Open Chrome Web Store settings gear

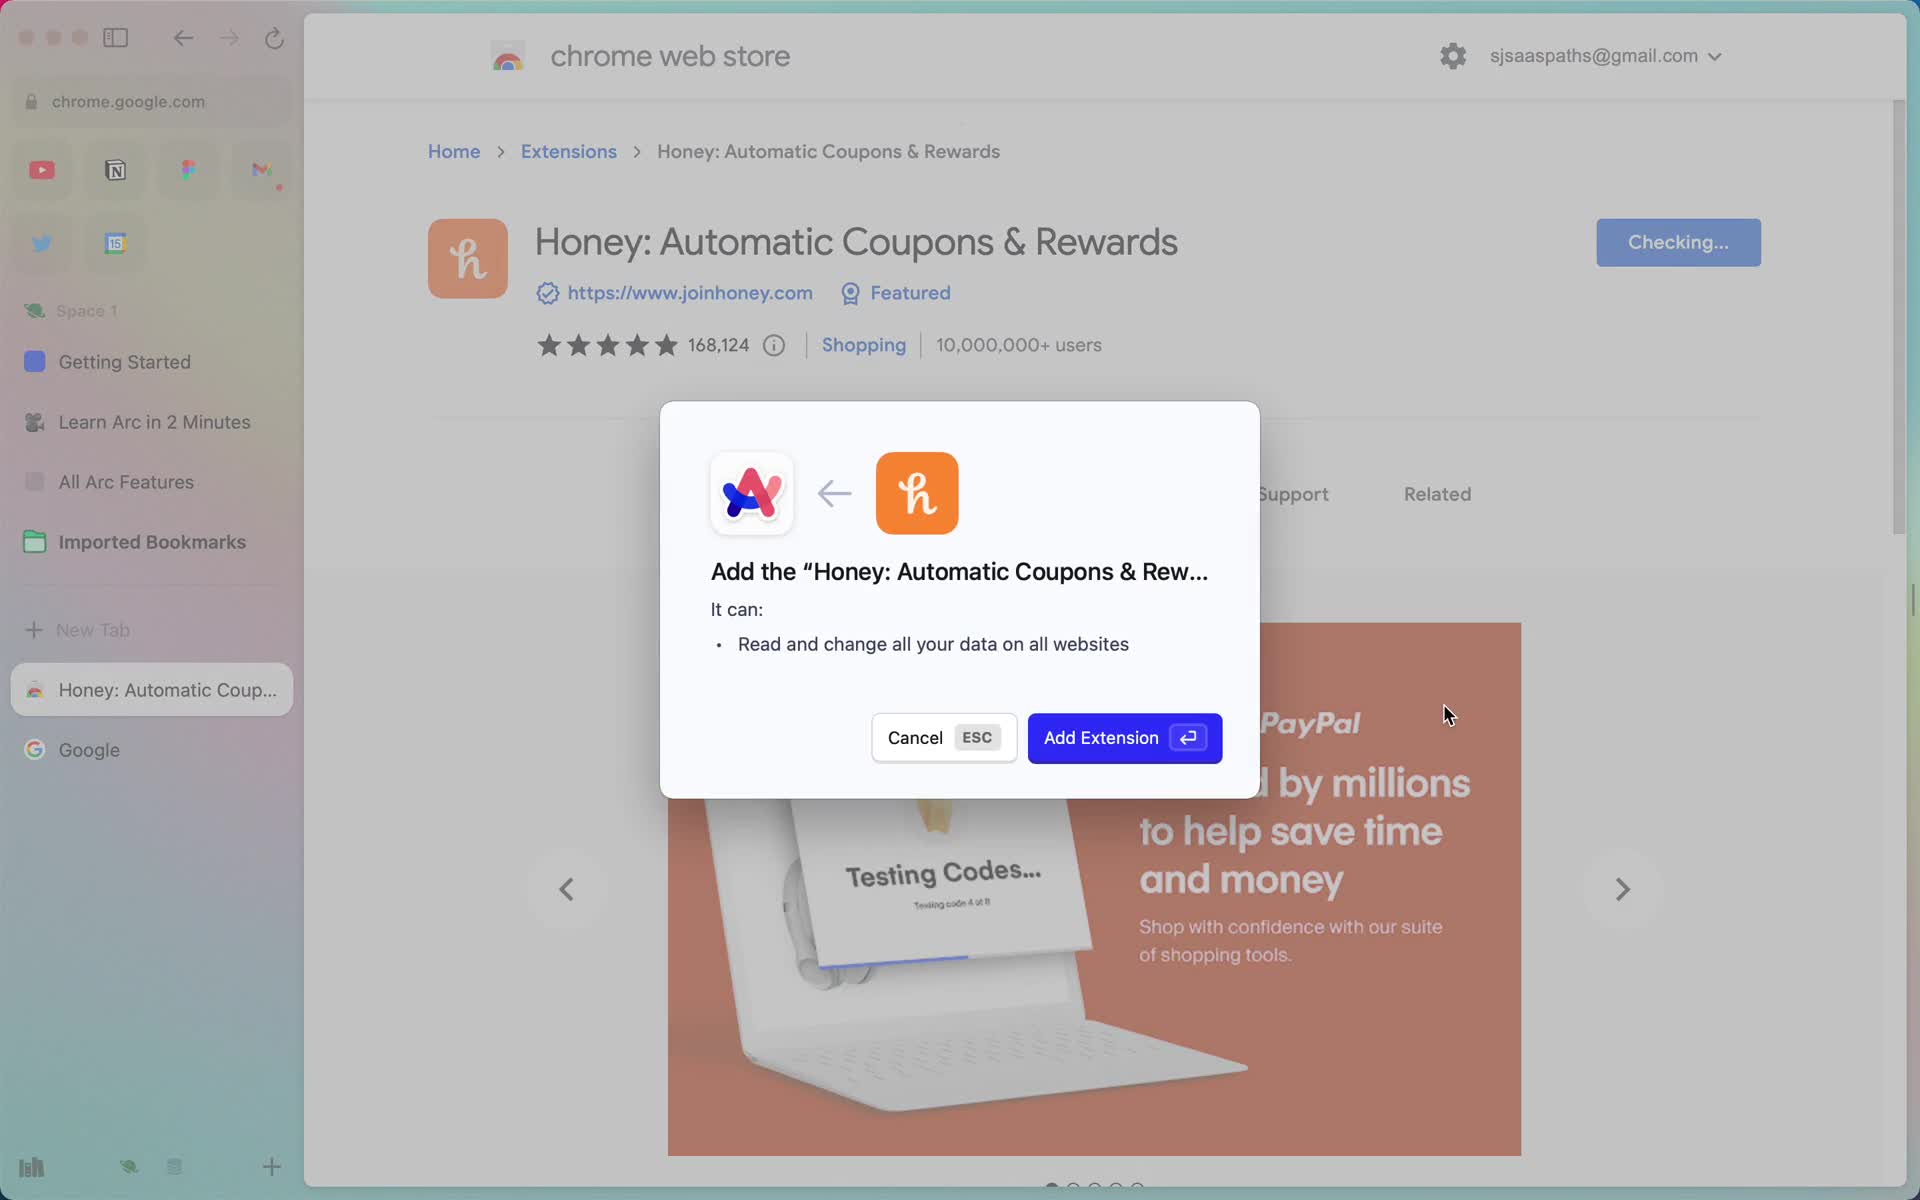pyautogui.click(x=1453, y=55)
